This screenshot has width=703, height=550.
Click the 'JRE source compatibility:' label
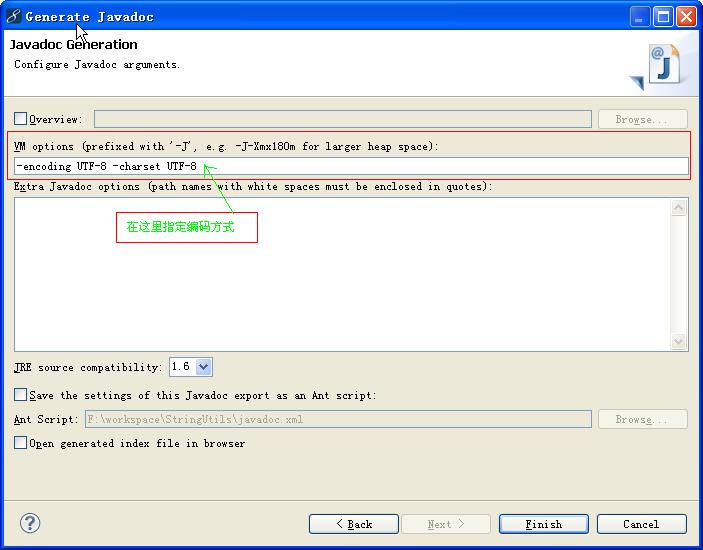[88, 367]
